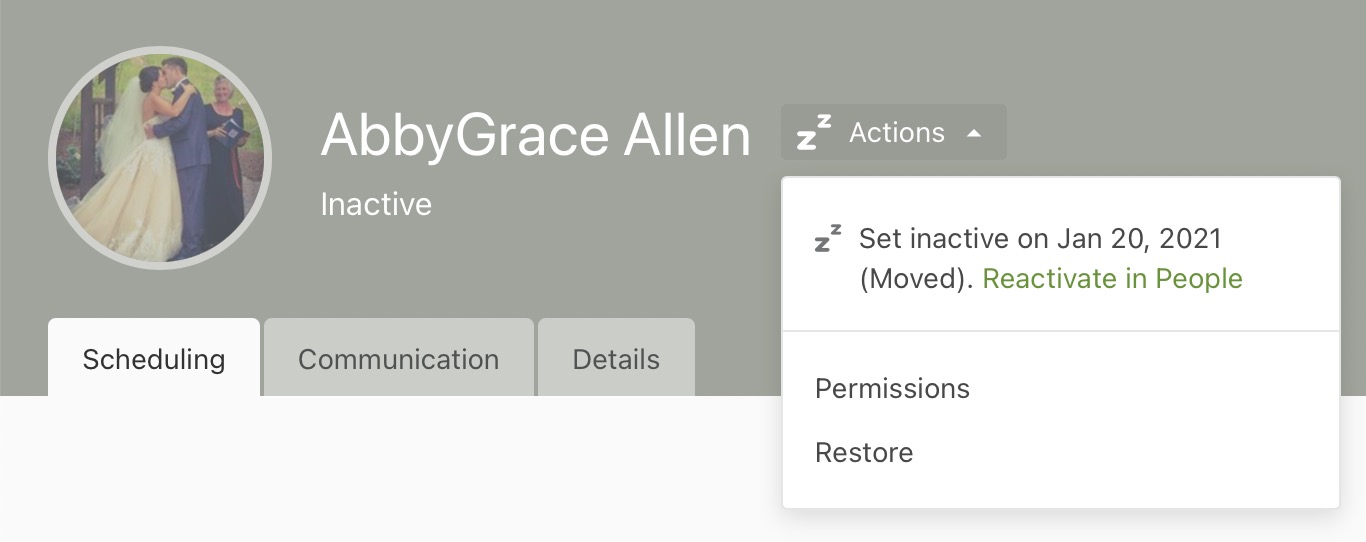
Task: Open the Communication tab
Action: 398,359
